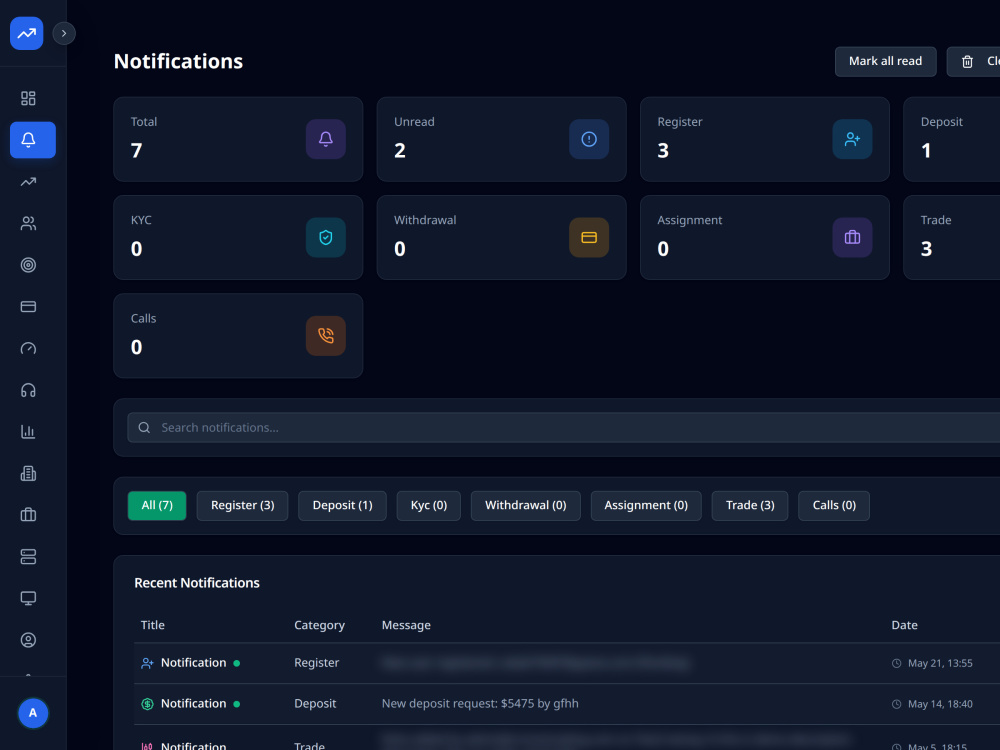1000x750 pixels.
Task: Click the Trade stat card
Action: click(952, 237)
